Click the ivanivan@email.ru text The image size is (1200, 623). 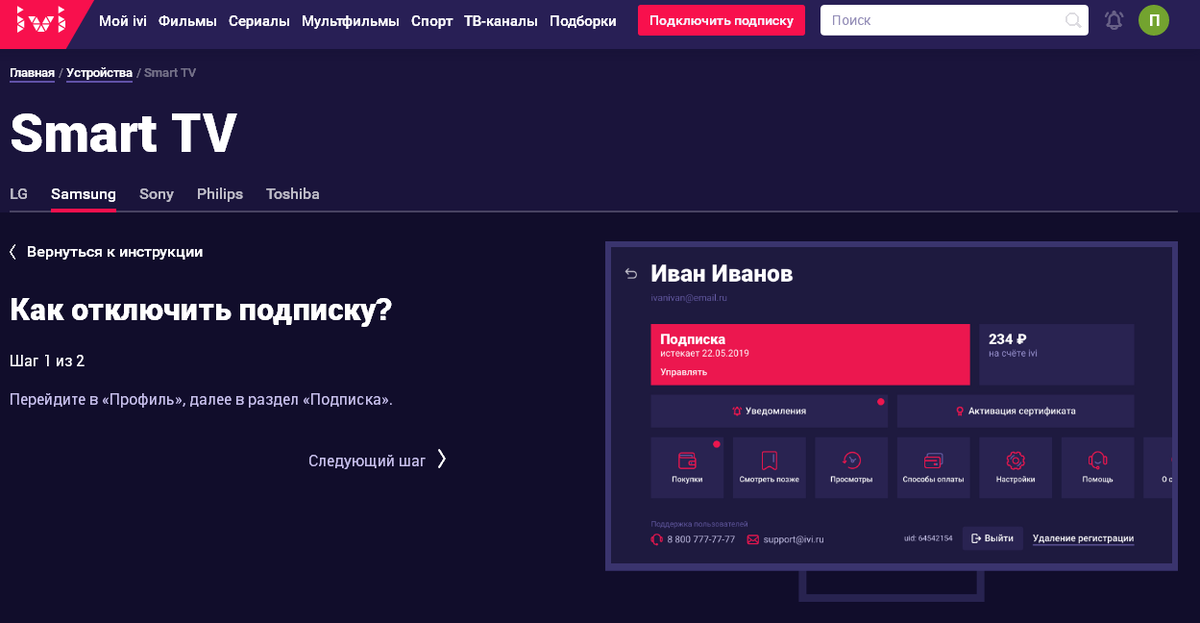pyautogui.click(x=689, y=298)
